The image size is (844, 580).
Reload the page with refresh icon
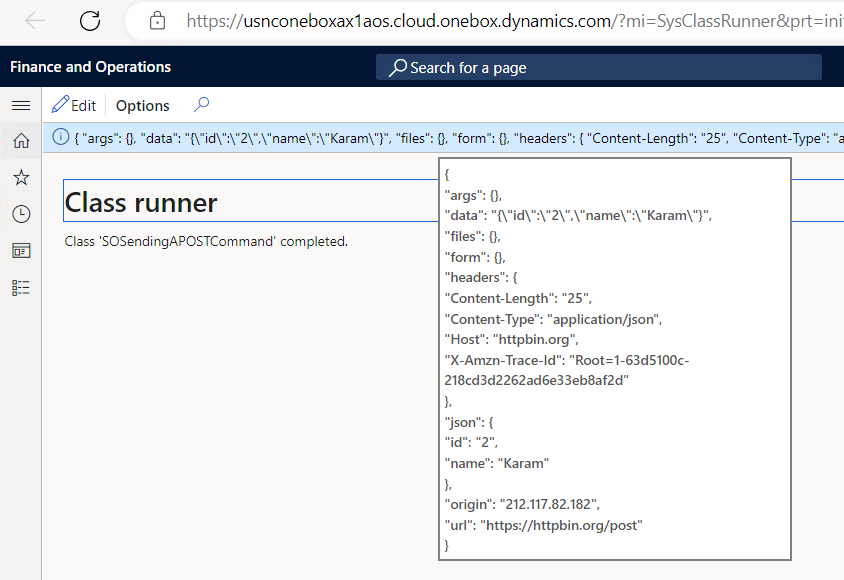(90, 21)
